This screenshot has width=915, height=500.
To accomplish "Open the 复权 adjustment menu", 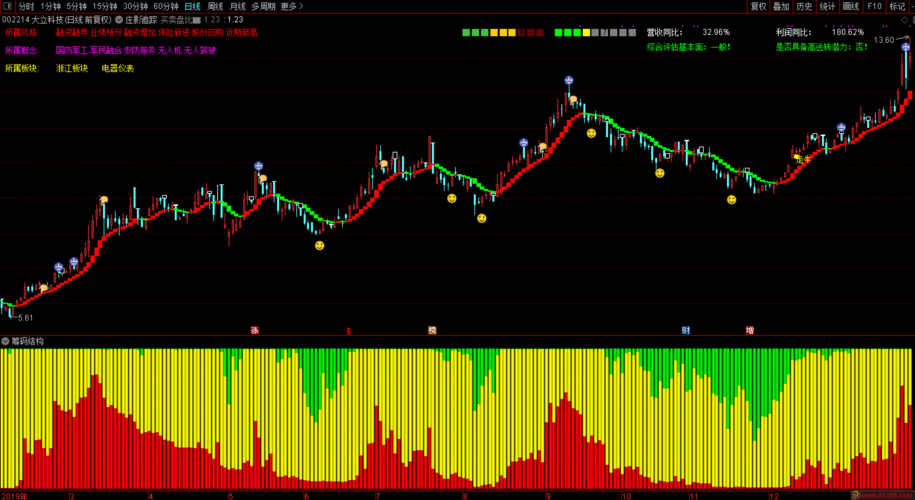I will 758,6.
